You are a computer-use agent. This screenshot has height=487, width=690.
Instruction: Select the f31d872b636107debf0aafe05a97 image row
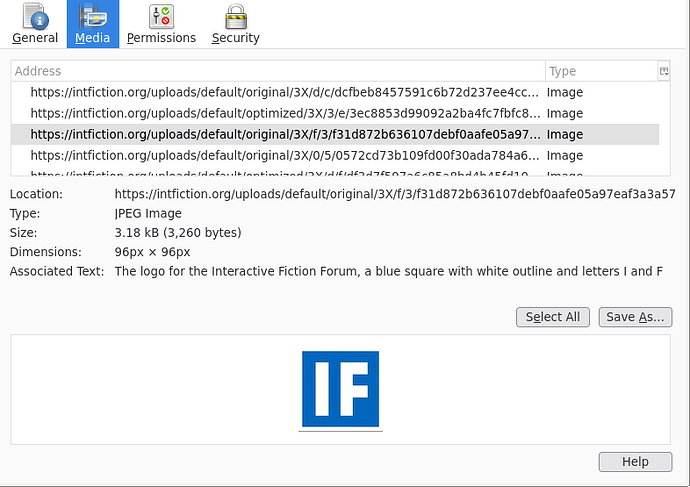[335, 135]
